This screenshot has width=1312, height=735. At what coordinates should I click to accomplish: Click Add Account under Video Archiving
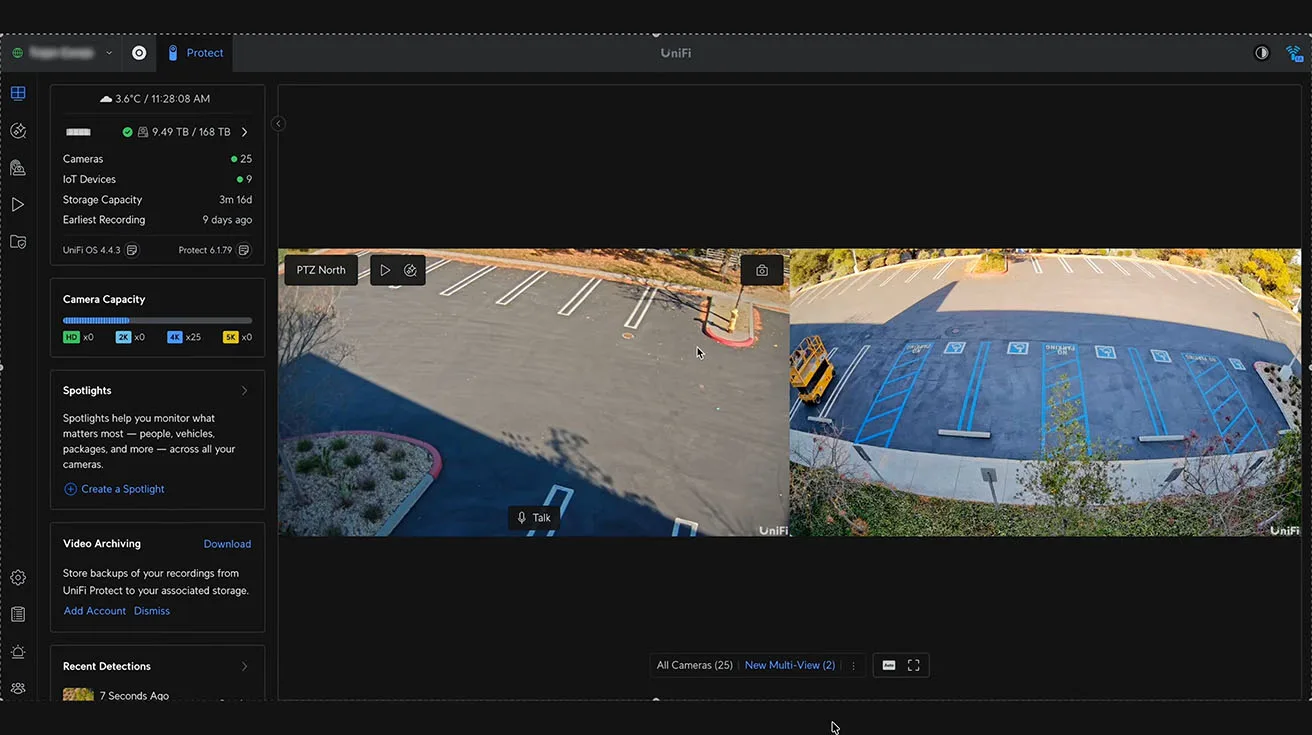click(95, 611)
